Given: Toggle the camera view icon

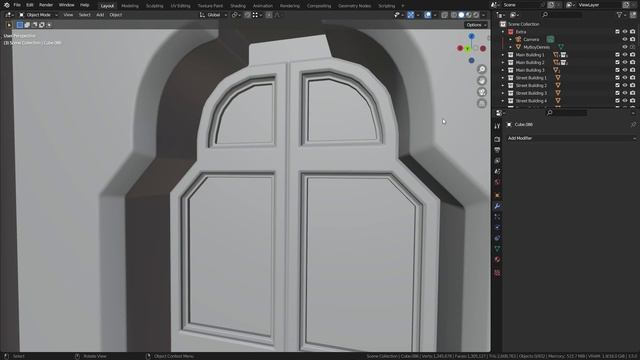Looking at the screenshot, I should (x=482, y=92).
